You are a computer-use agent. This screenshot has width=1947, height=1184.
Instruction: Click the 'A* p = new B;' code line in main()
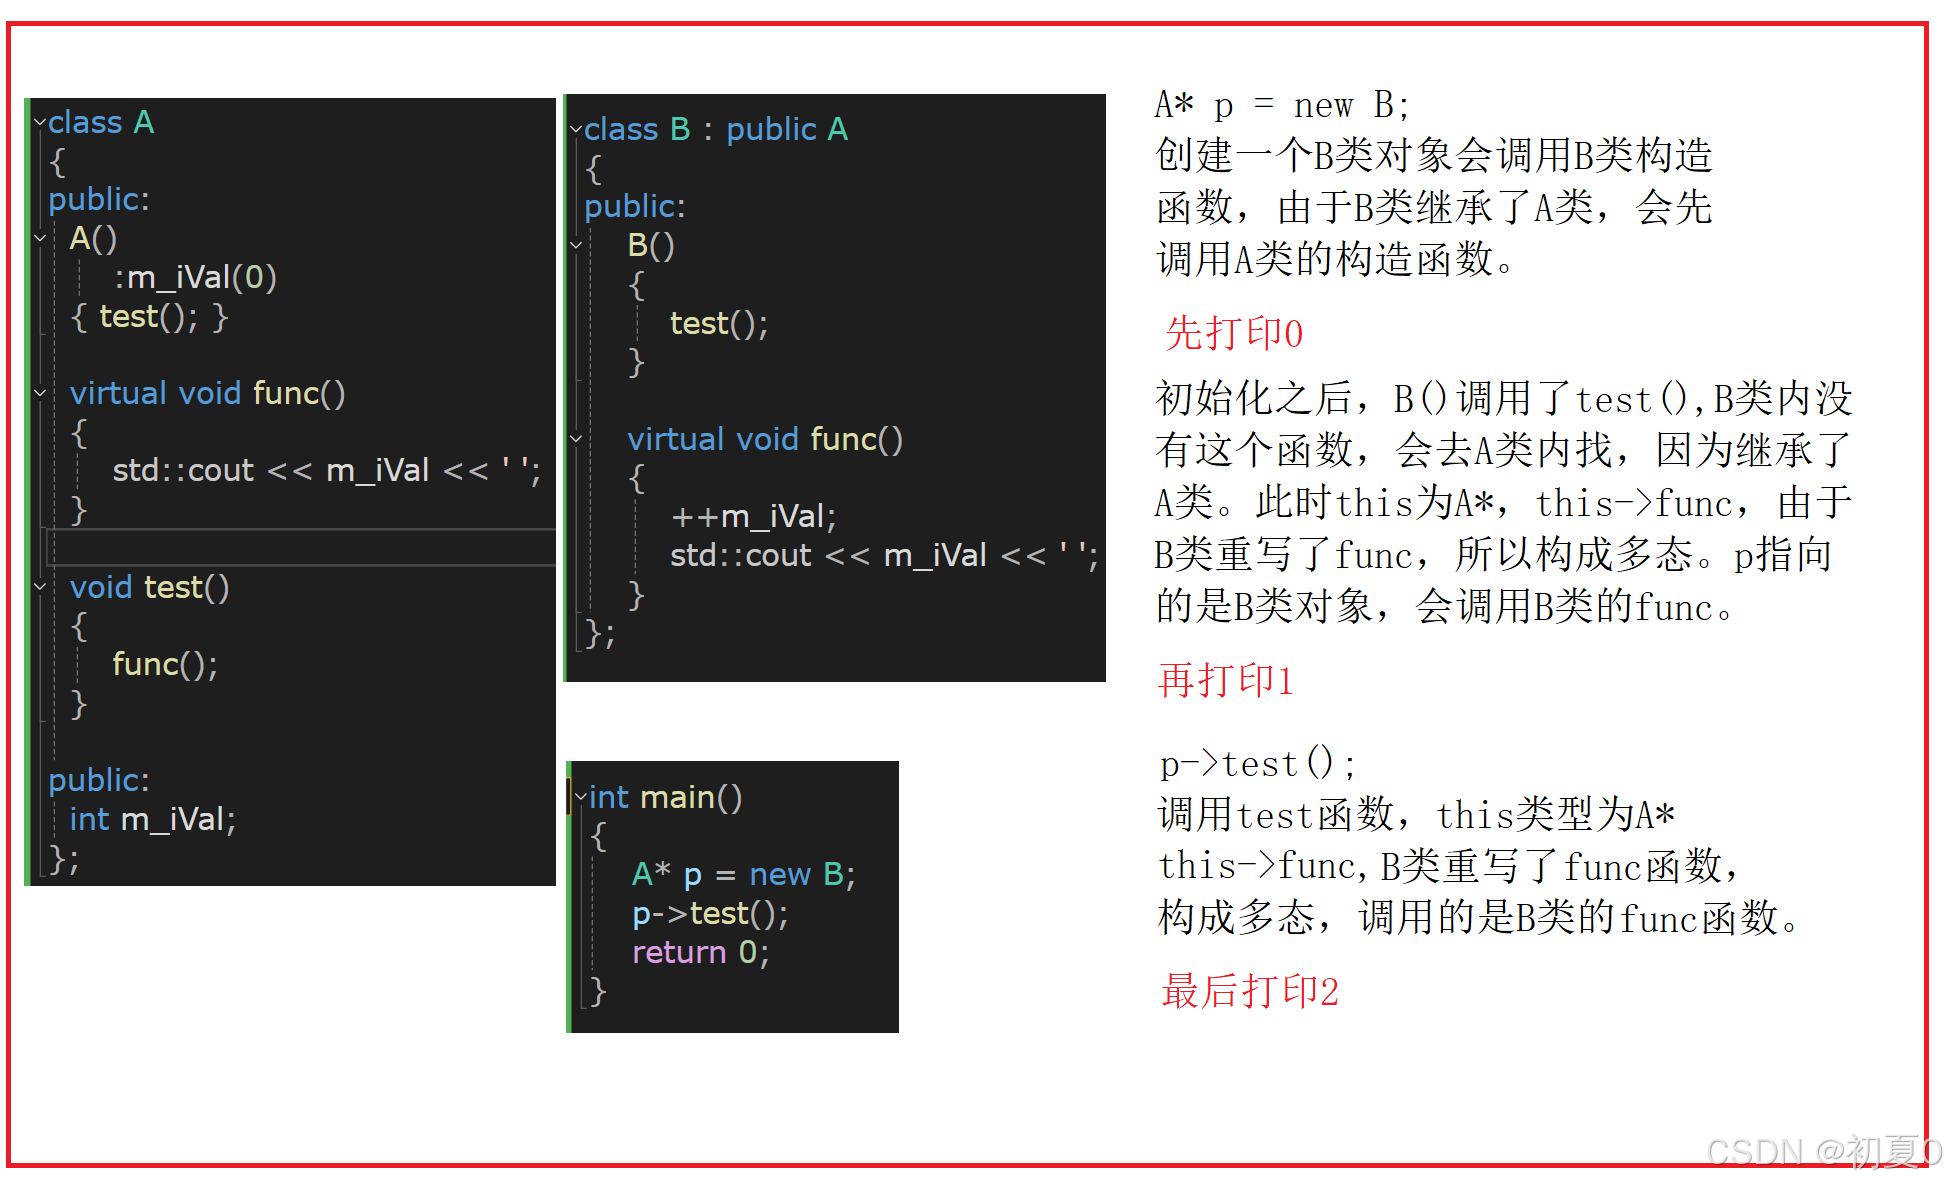click(743, 874)
